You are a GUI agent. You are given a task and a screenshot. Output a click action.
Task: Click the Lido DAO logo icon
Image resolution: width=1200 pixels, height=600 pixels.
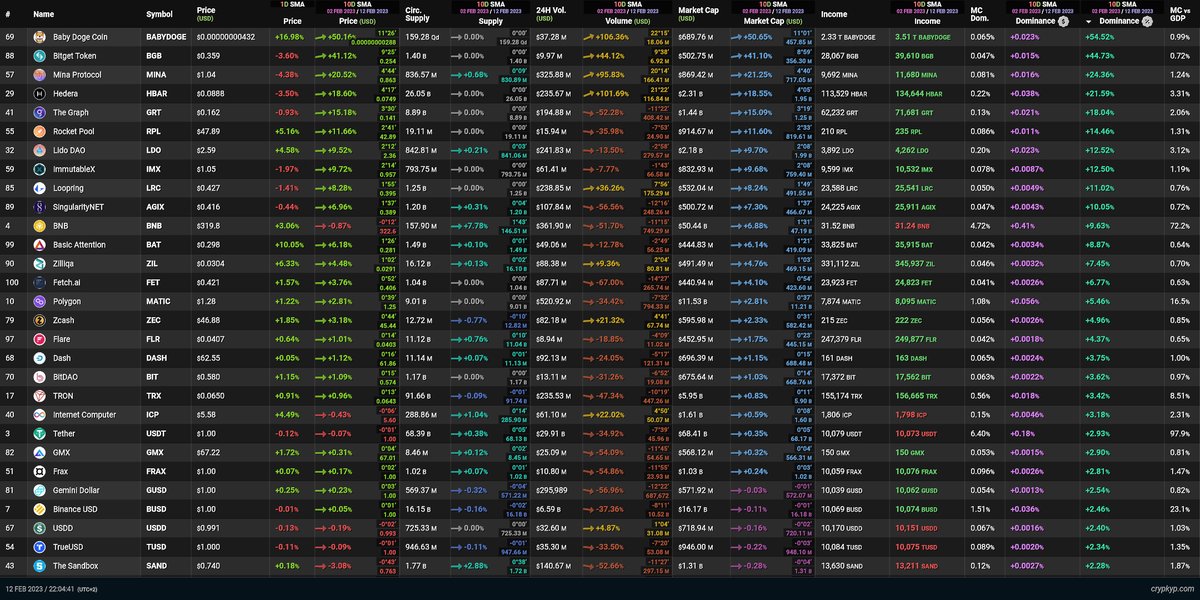(39, 150)
